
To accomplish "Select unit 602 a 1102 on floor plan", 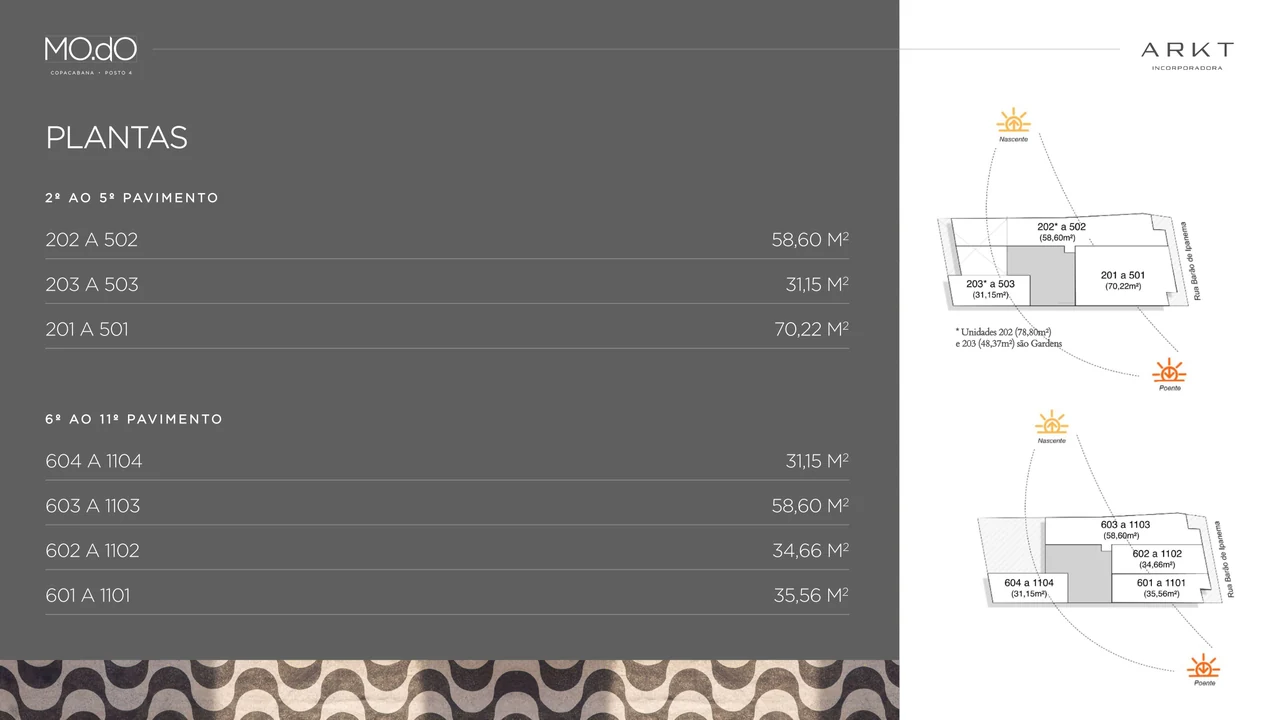I will pos(1156,559).
